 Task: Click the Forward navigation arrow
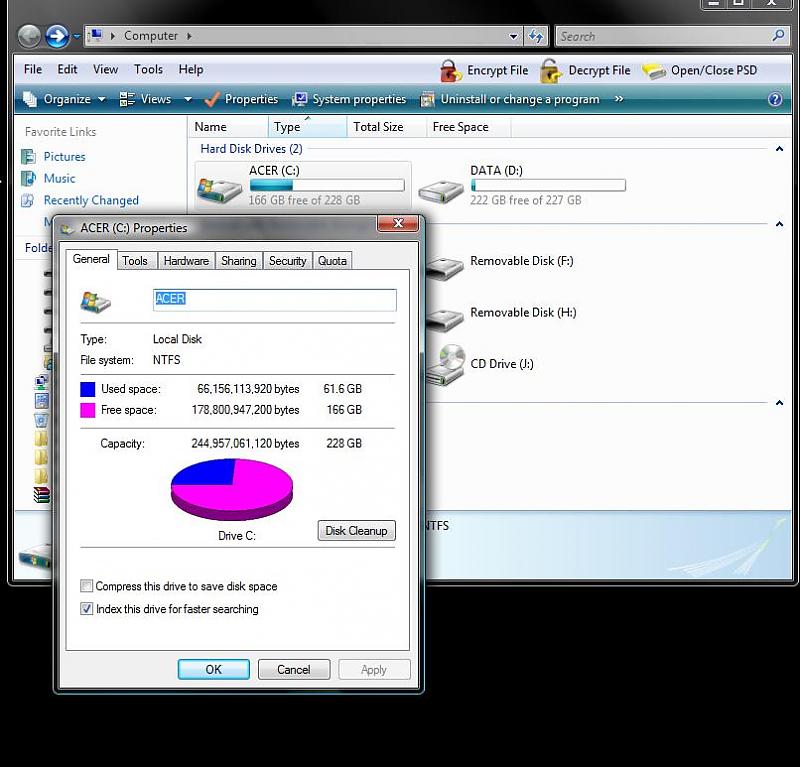coord(57,36)
